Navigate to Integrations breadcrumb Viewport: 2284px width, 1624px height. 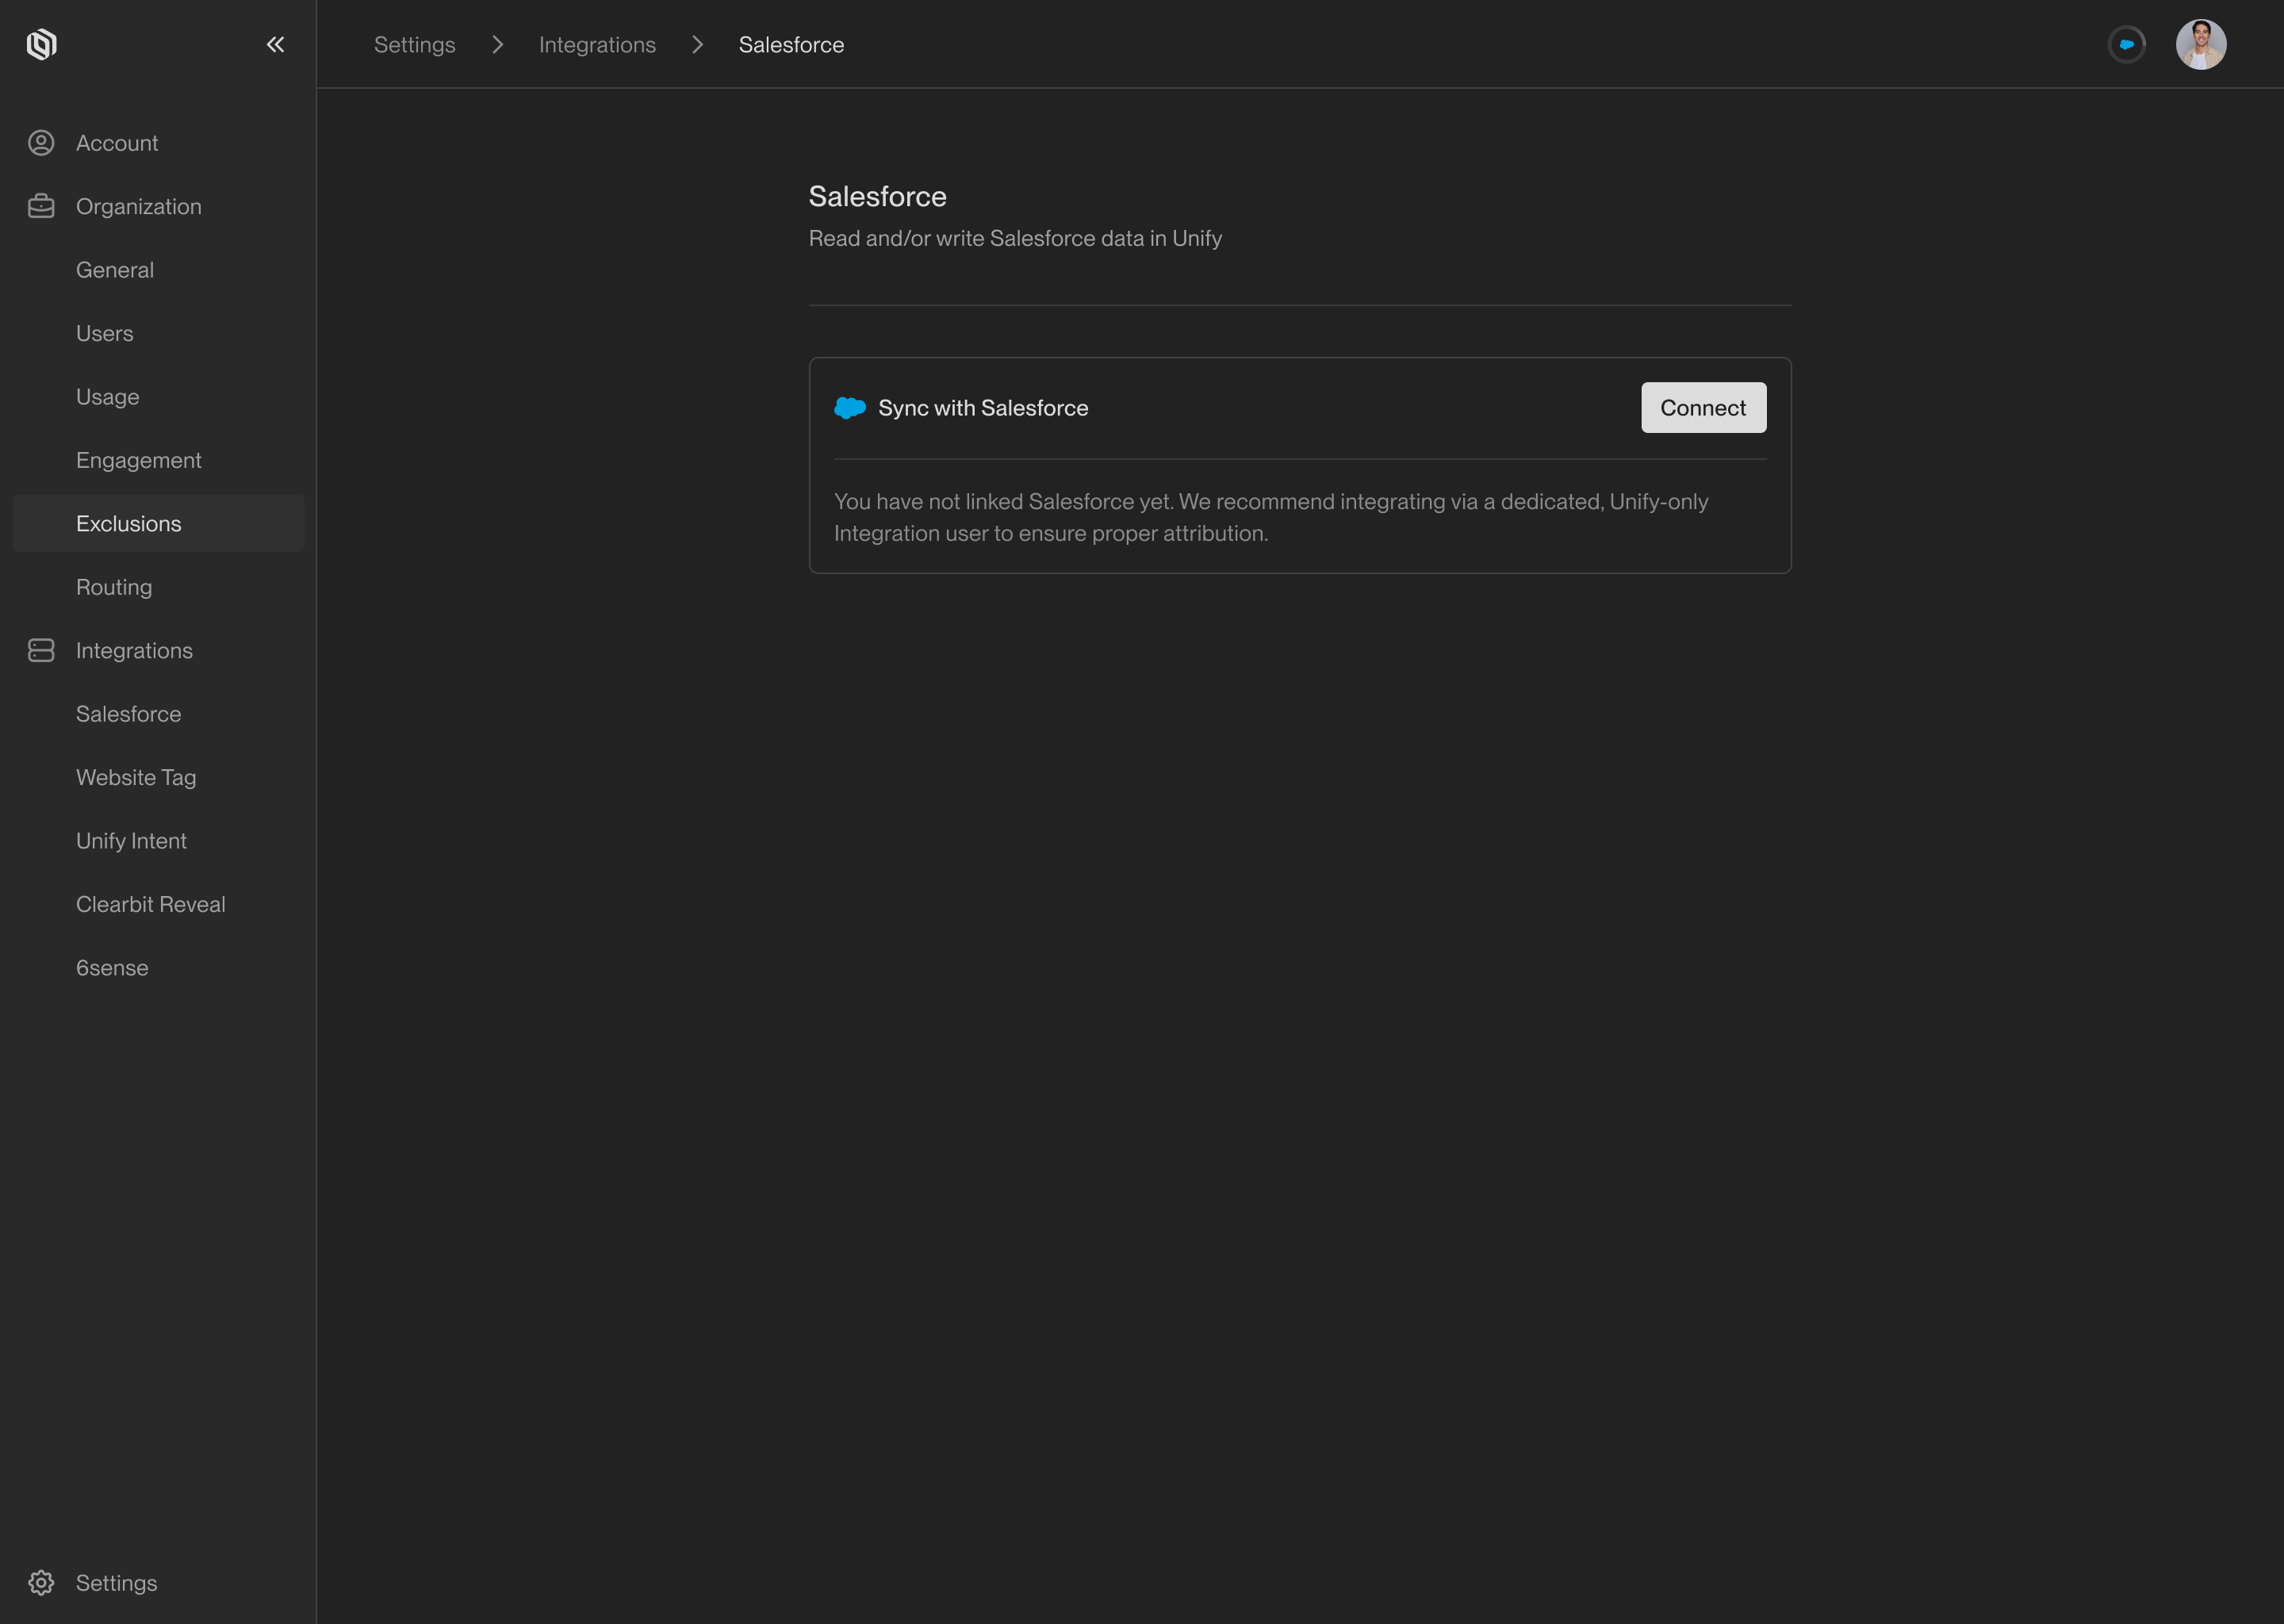pos(597,45)
